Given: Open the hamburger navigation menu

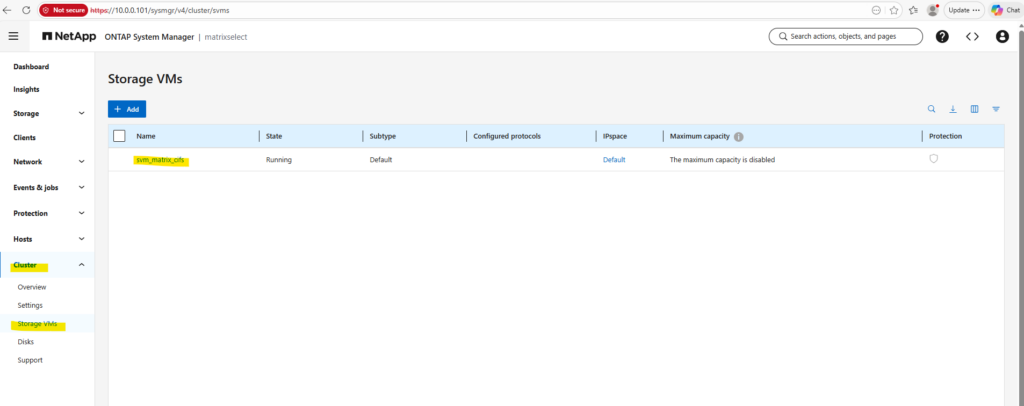Looking at the screenshot, I should click(x=13, y=36).
